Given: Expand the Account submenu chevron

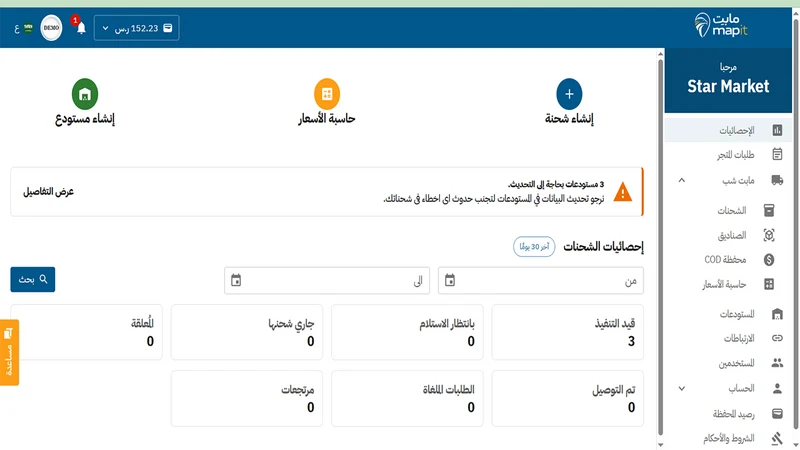Looking at the screenshot, I should click(x=682, y=388).
